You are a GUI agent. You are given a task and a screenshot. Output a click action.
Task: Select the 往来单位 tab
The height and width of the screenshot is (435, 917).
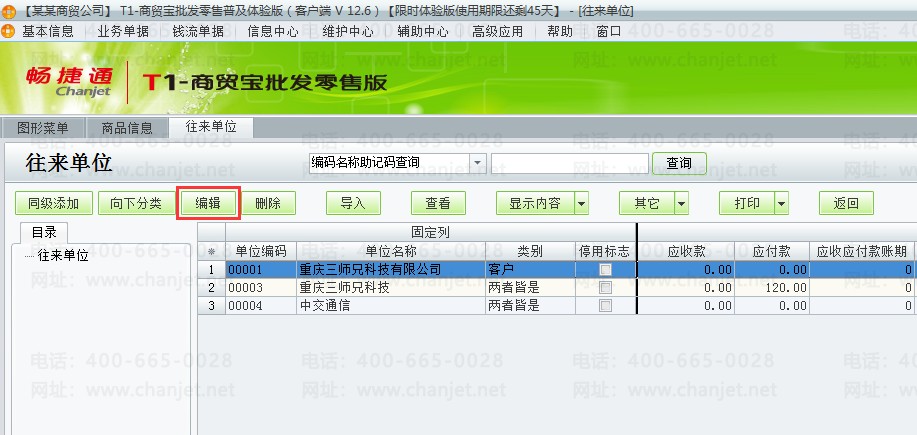click(211, 127)
